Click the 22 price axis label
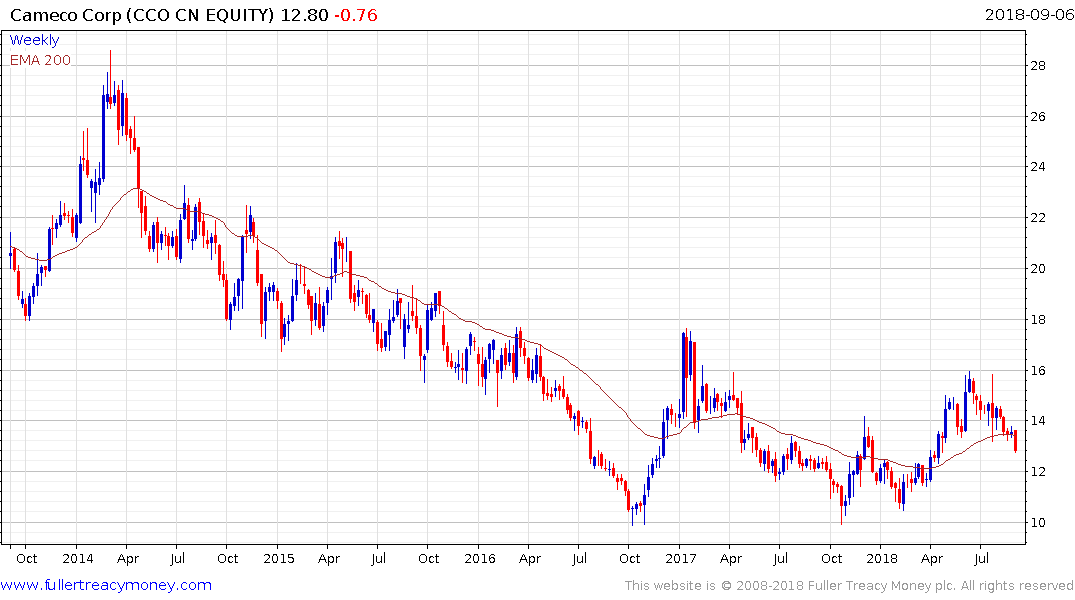1075x600 pixels. point(1038,218)
